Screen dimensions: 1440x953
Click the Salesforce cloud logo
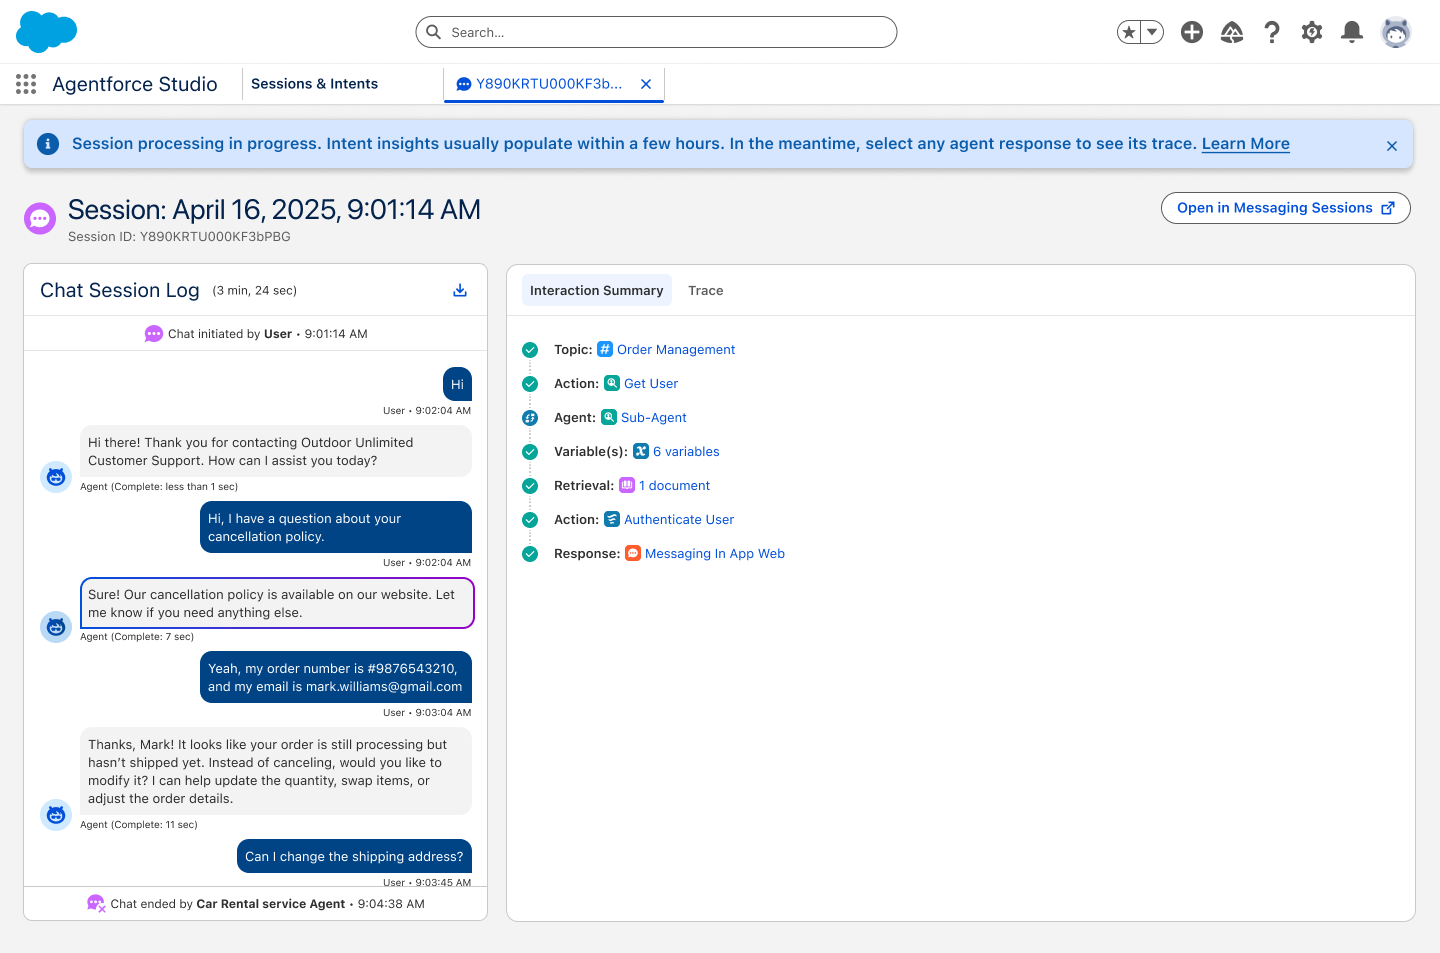(47, 32)
